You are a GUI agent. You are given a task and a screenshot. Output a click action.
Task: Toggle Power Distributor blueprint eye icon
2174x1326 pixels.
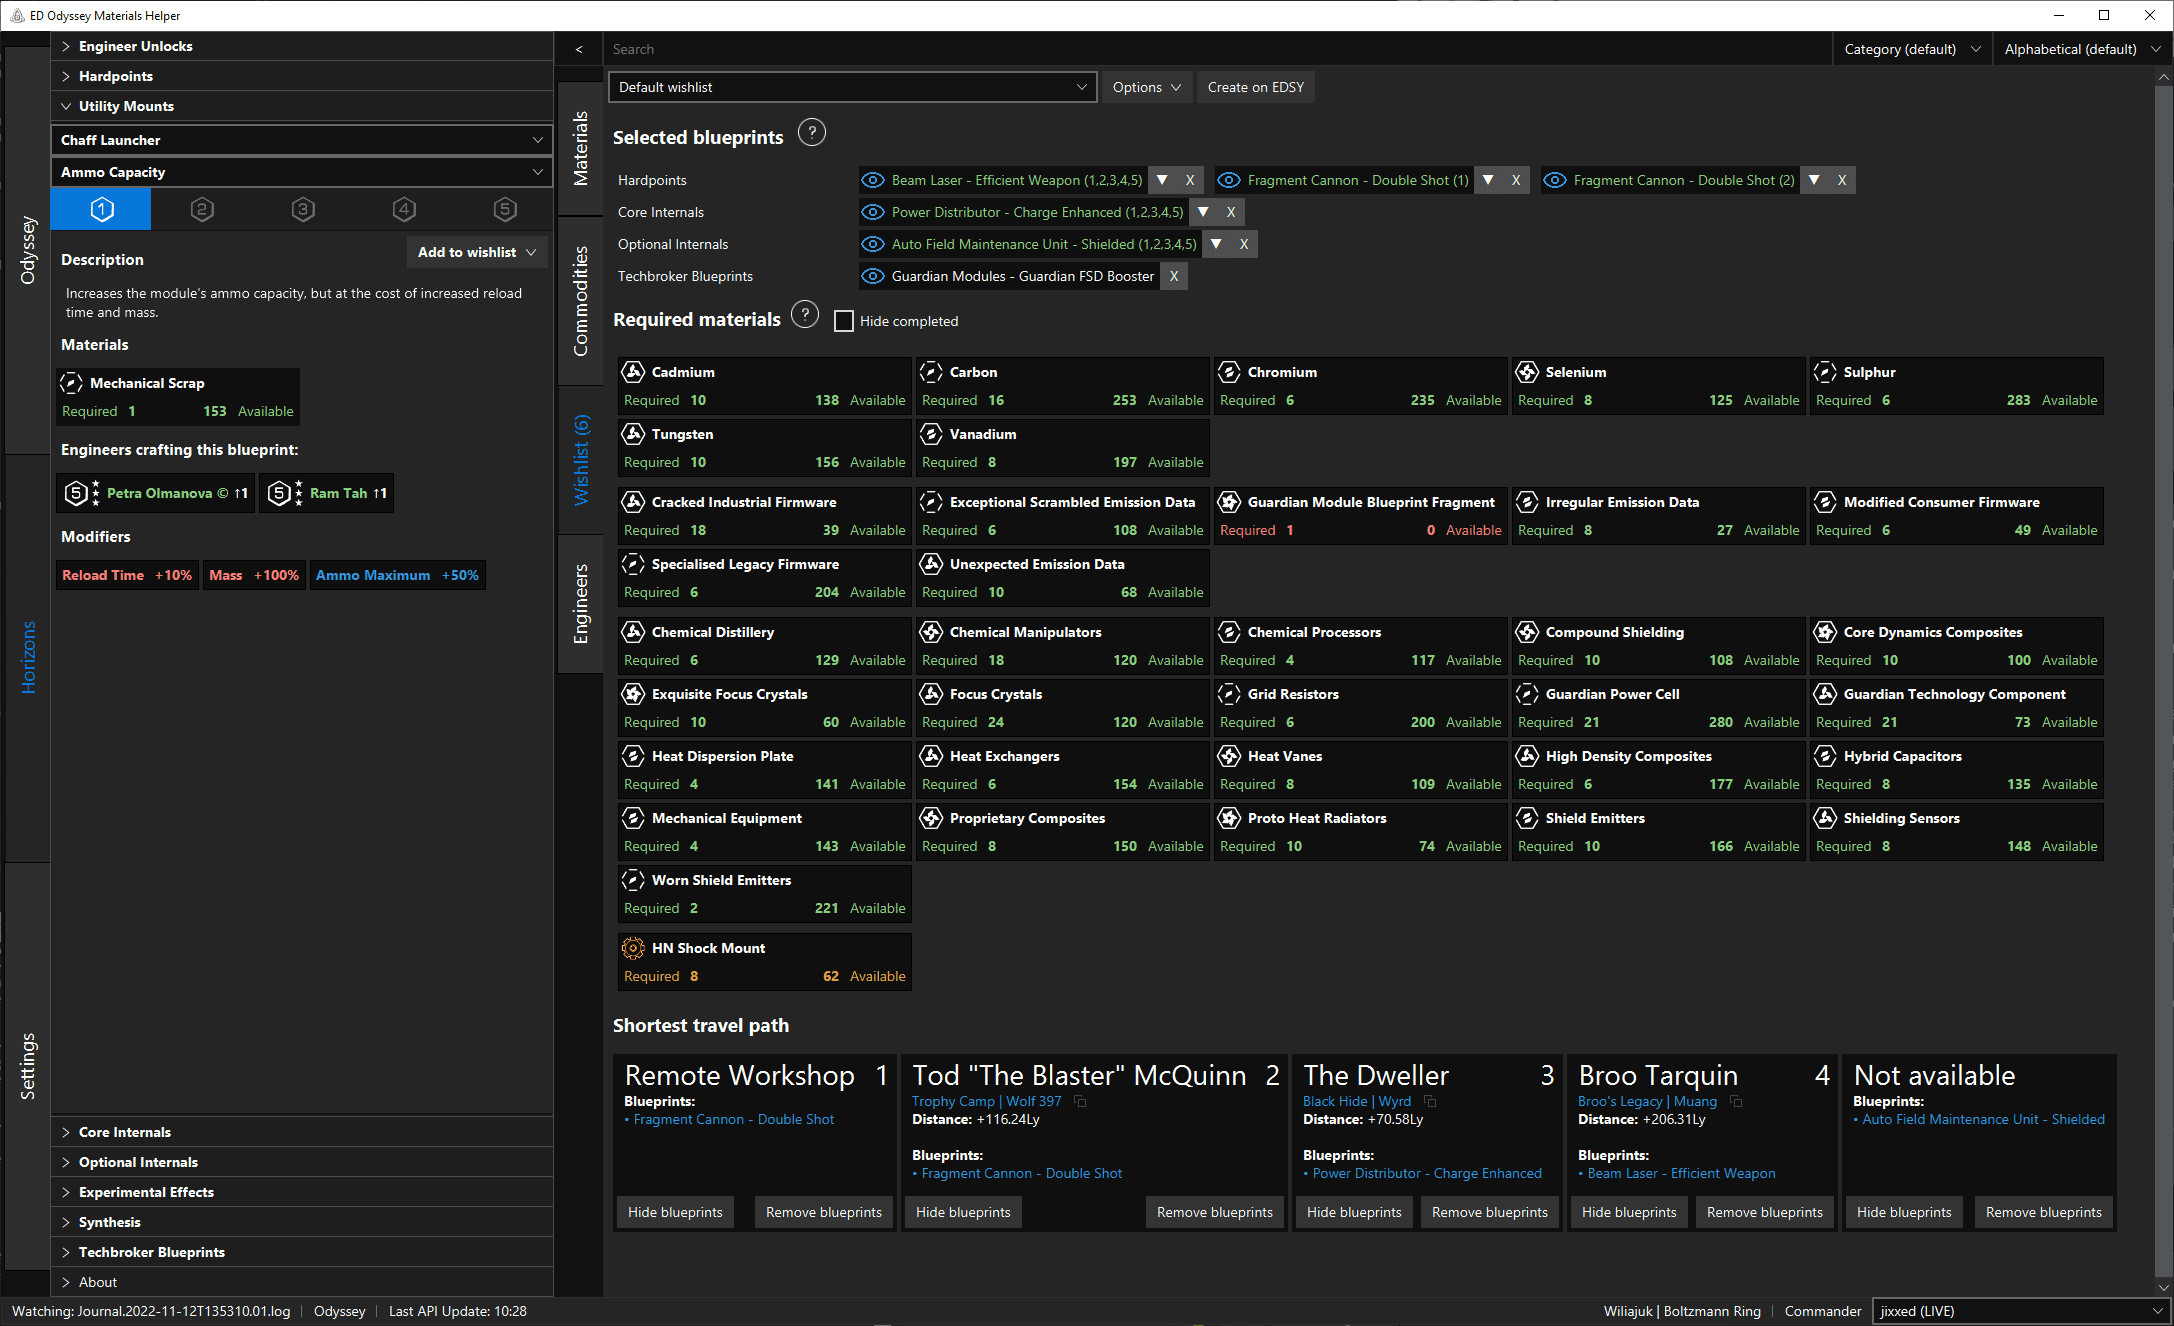[x=873, y=212]
